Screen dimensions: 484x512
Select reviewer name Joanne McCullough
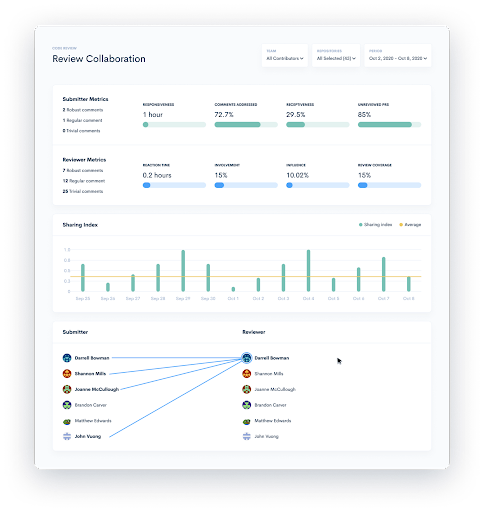click(275, 389)
